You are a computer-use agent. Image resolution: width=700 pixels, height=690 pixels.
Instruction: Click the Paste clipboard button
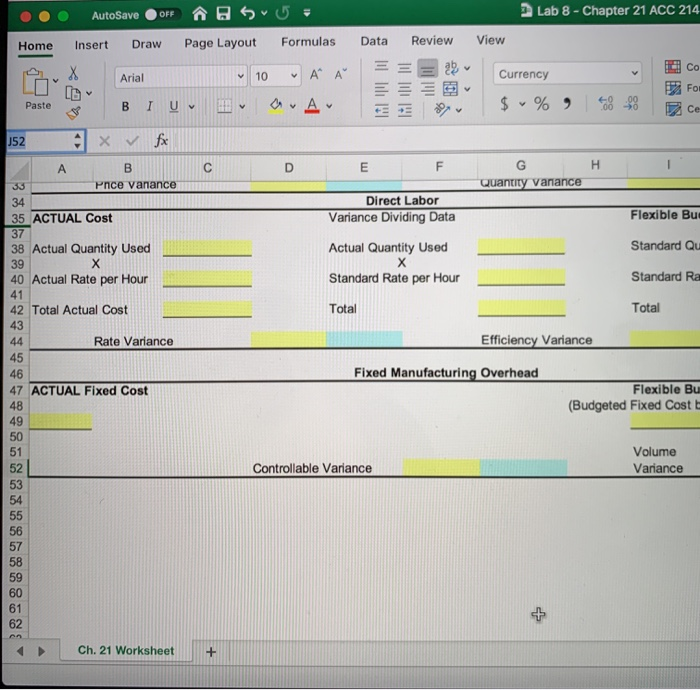37,89
